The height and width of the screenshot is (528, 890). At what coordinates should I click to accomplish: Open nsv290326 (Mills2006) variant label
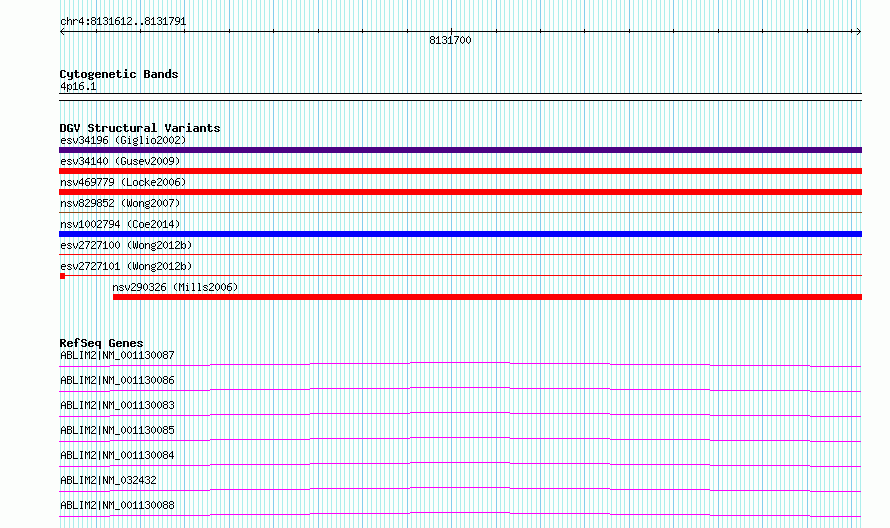(175, 287)
